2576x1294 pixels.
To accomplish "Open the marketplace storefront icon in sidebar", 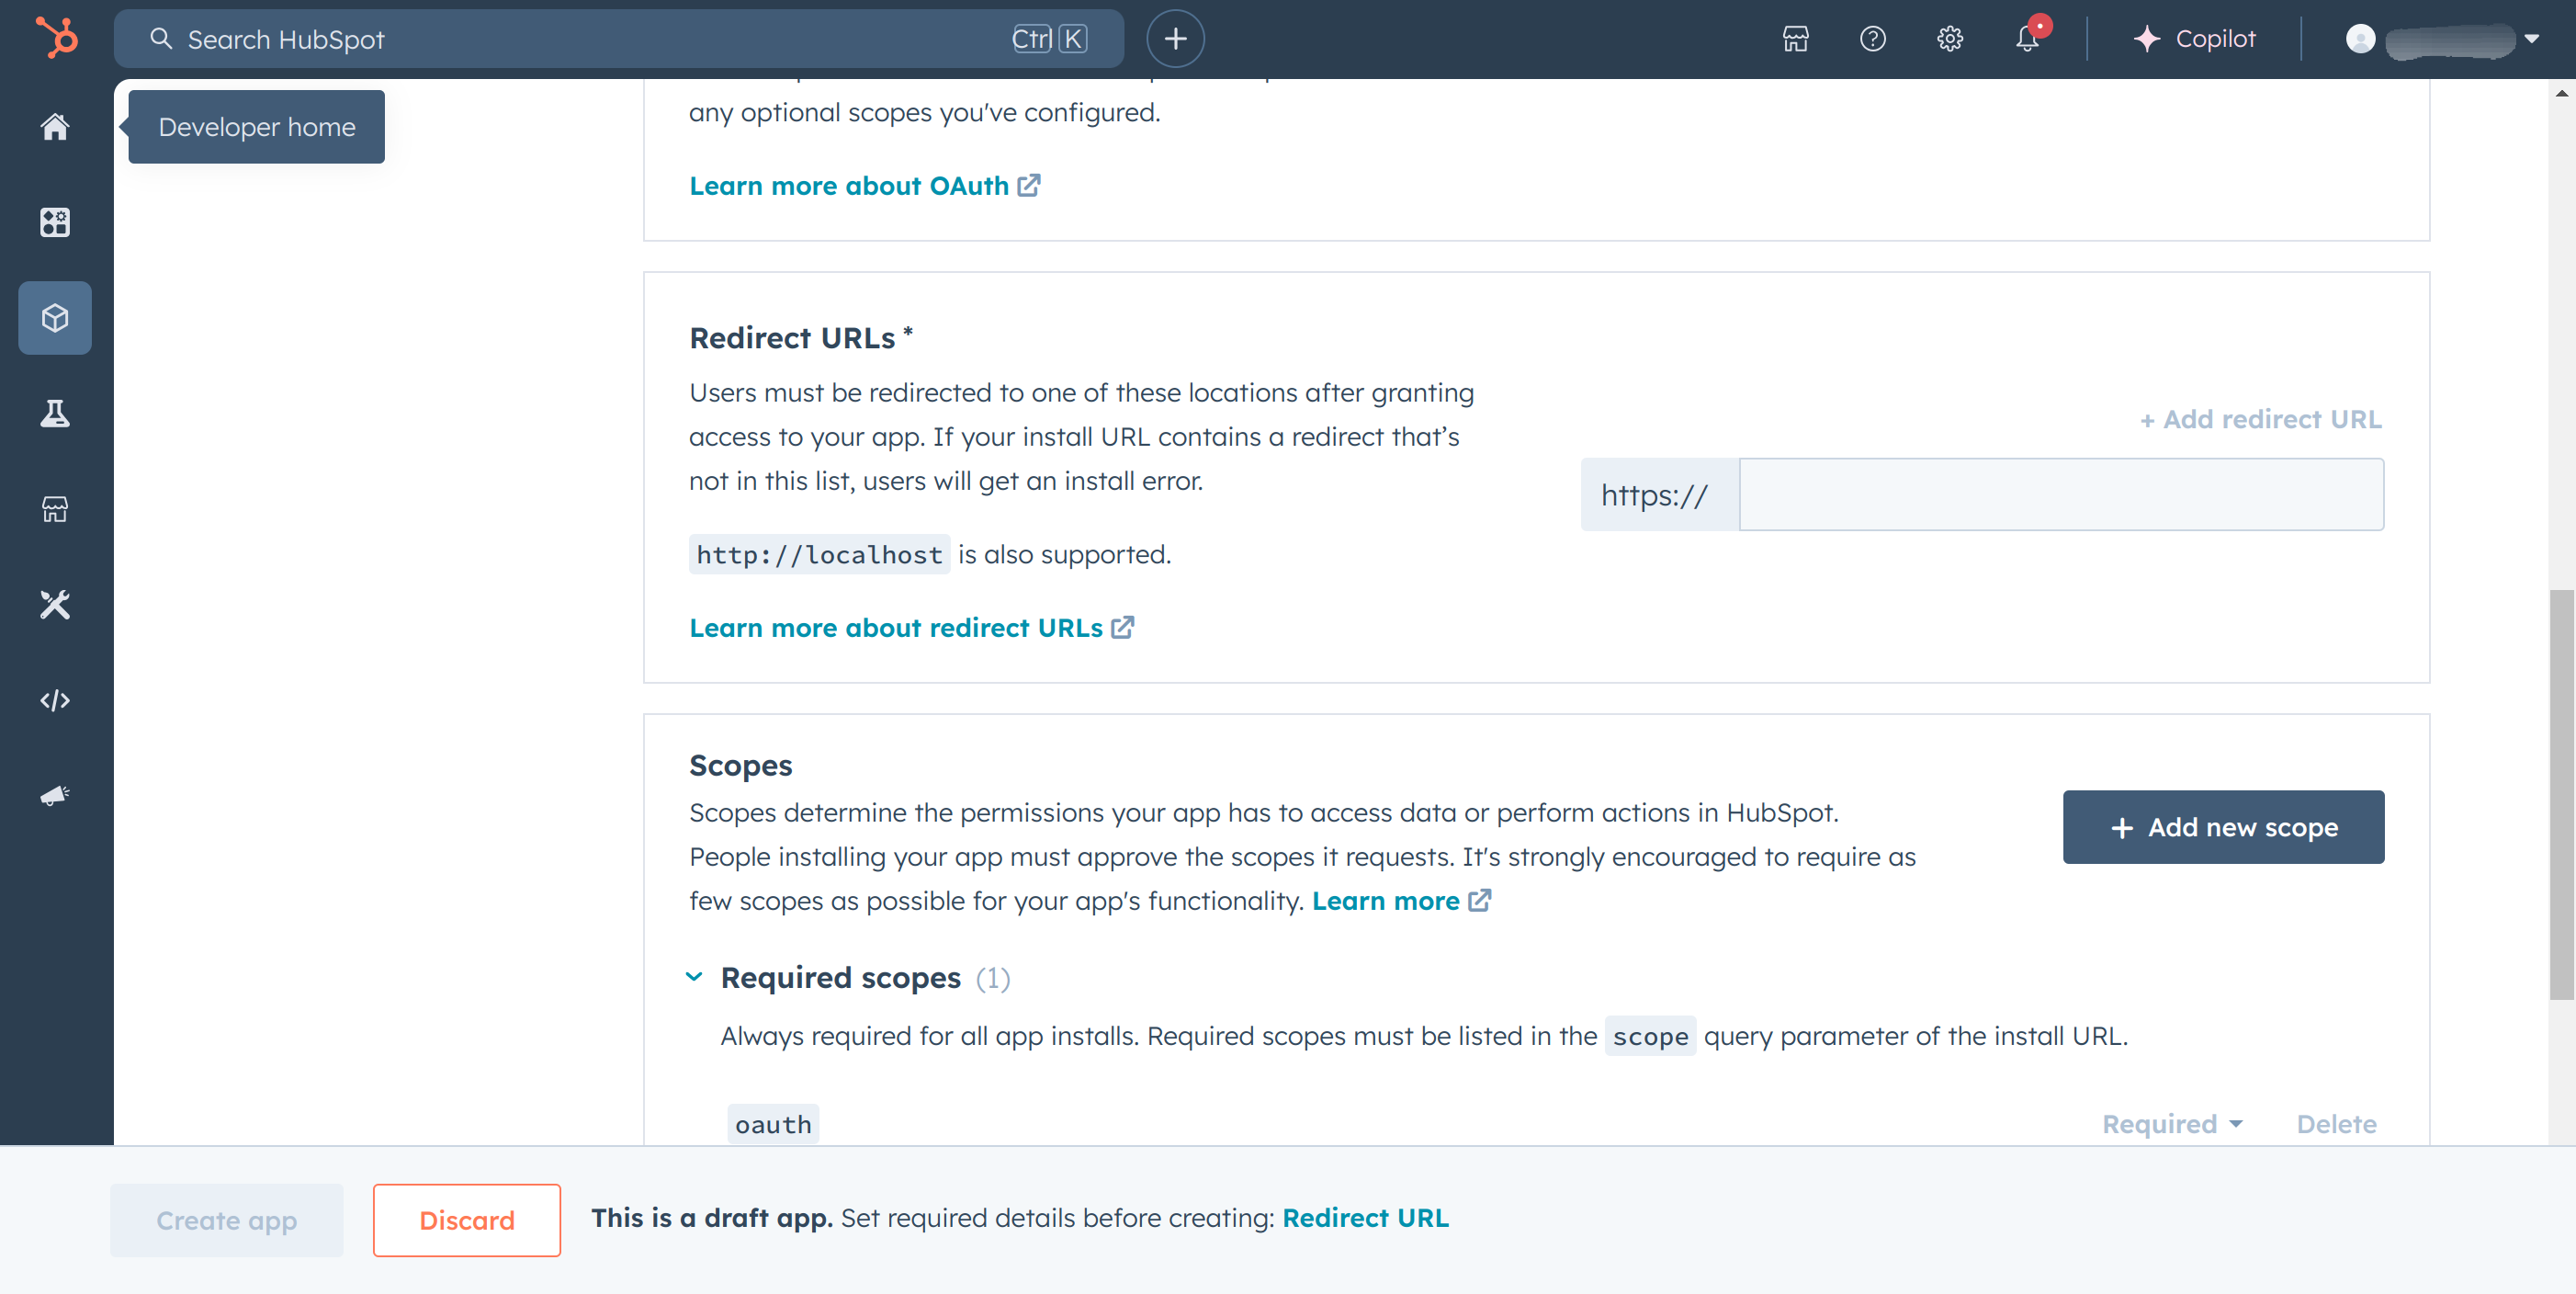I will pyautogui.click(x=55, y=509).
